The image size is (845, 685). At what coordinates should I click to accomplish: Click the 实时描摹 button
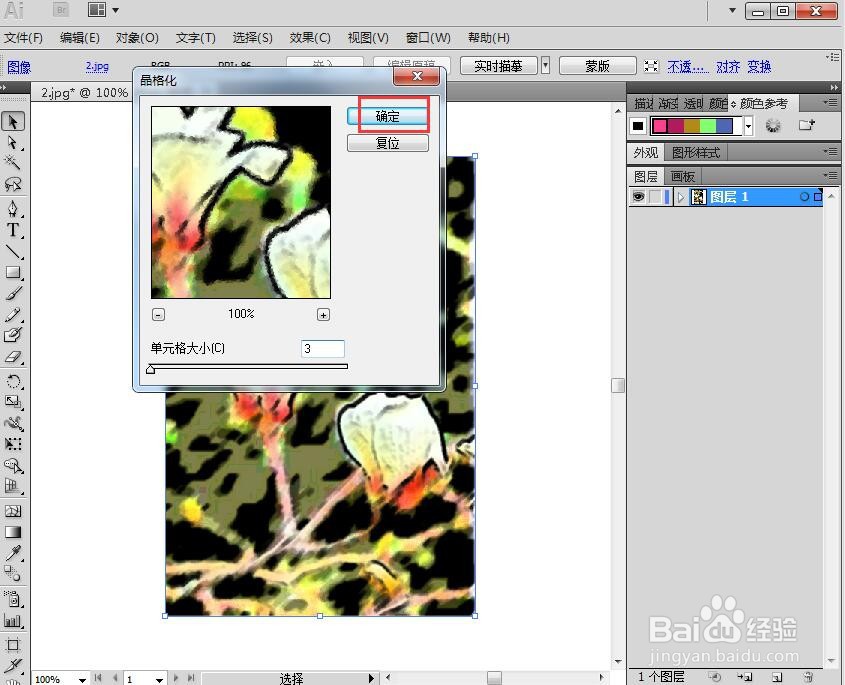point(498,66)
